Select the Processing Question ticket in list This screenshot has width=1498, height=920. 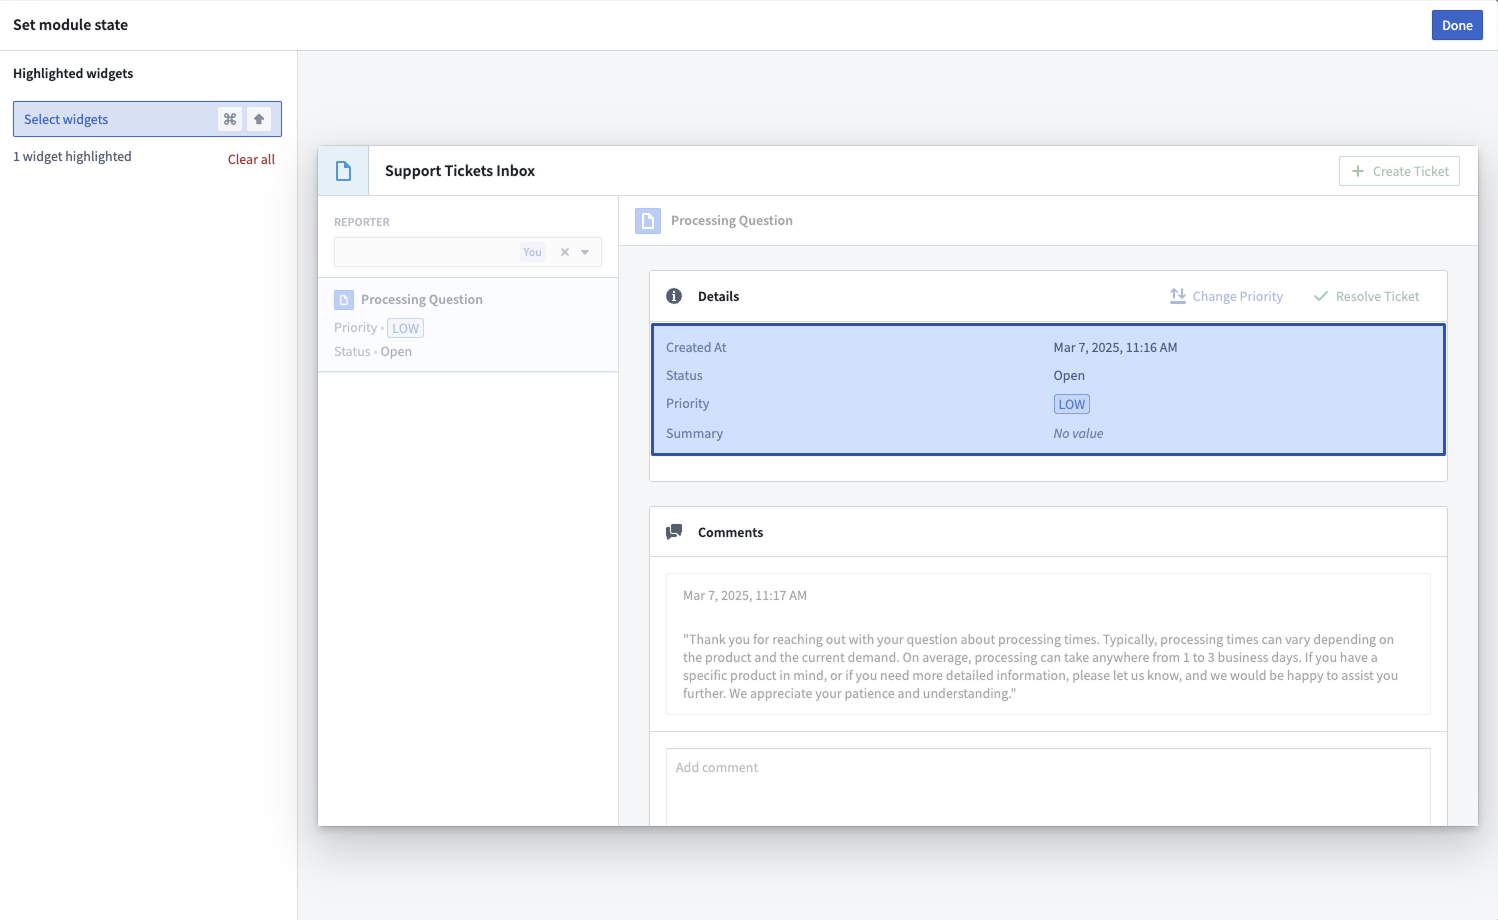[468, 325]
